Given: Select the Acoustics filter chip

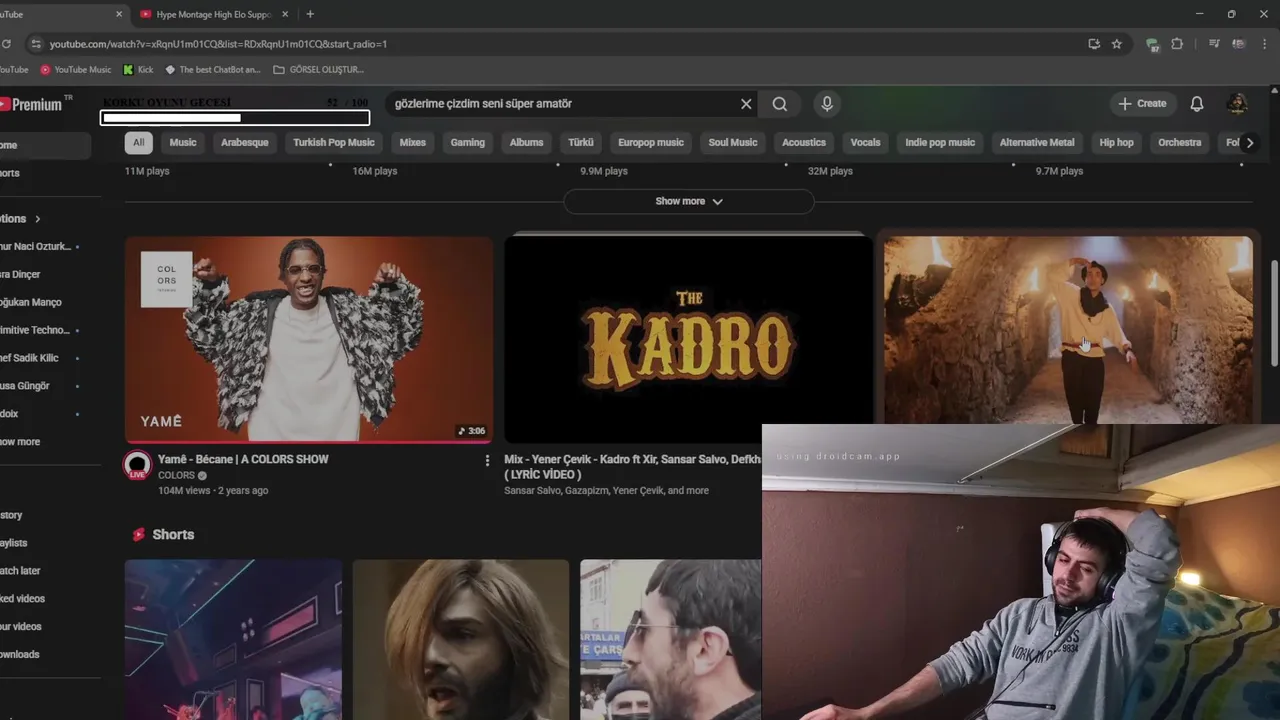Looking at the screenshot, I should tap(804, 143).
